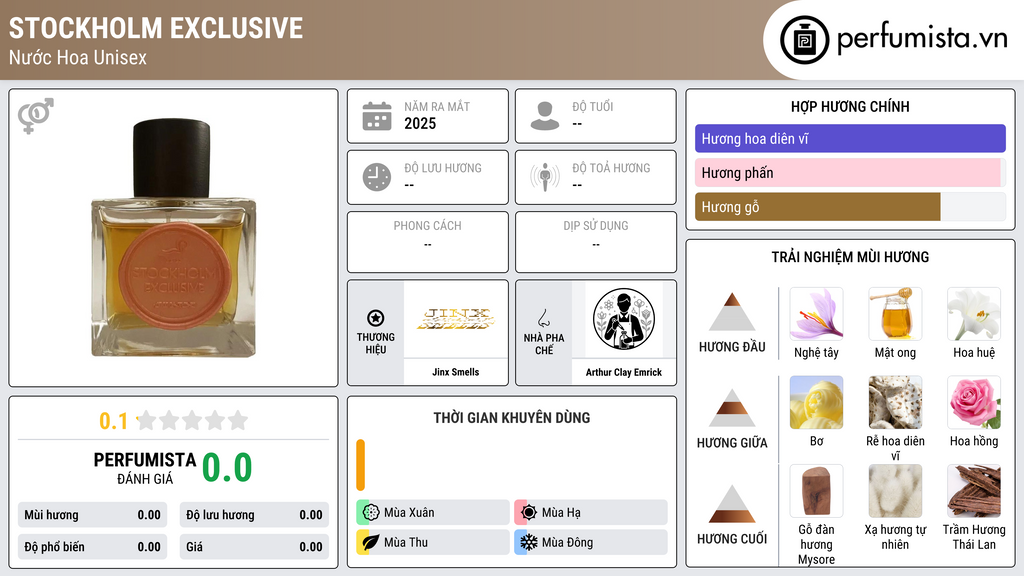This screenshot has width=1024, height=576.
Task: Click the release year 2025 value
Action: pyautogui.click(x=420, y=123)
